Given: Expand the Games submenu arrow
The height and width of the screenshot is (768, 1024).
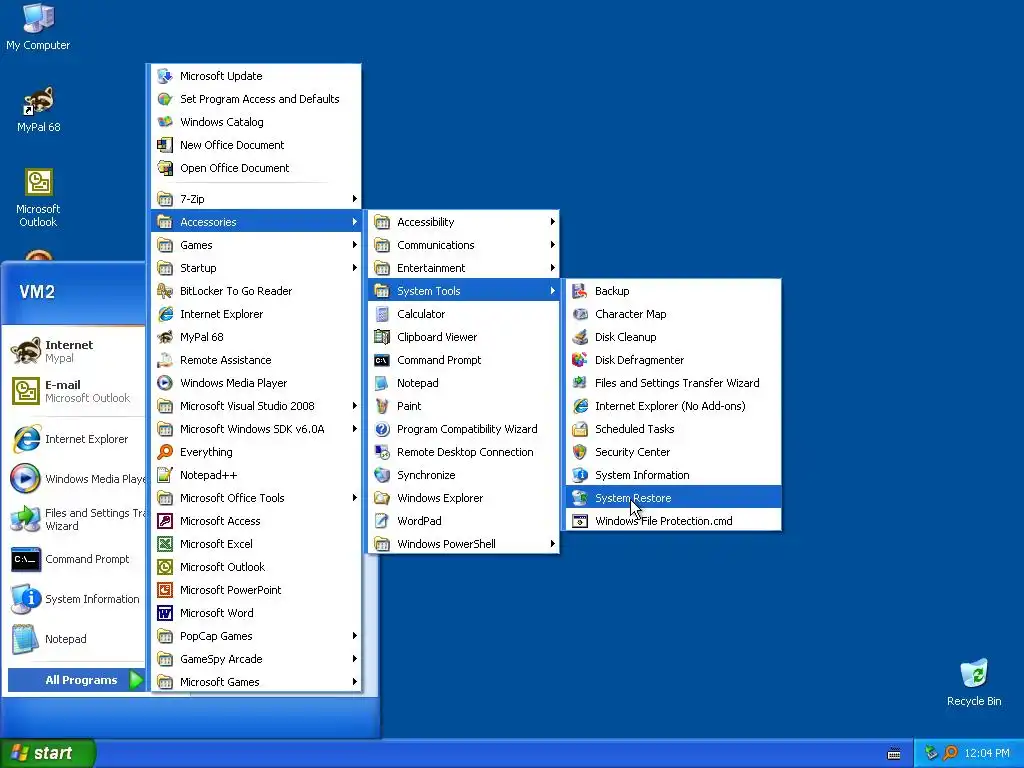Looking at the screenshot, I should tap(355, 245).
